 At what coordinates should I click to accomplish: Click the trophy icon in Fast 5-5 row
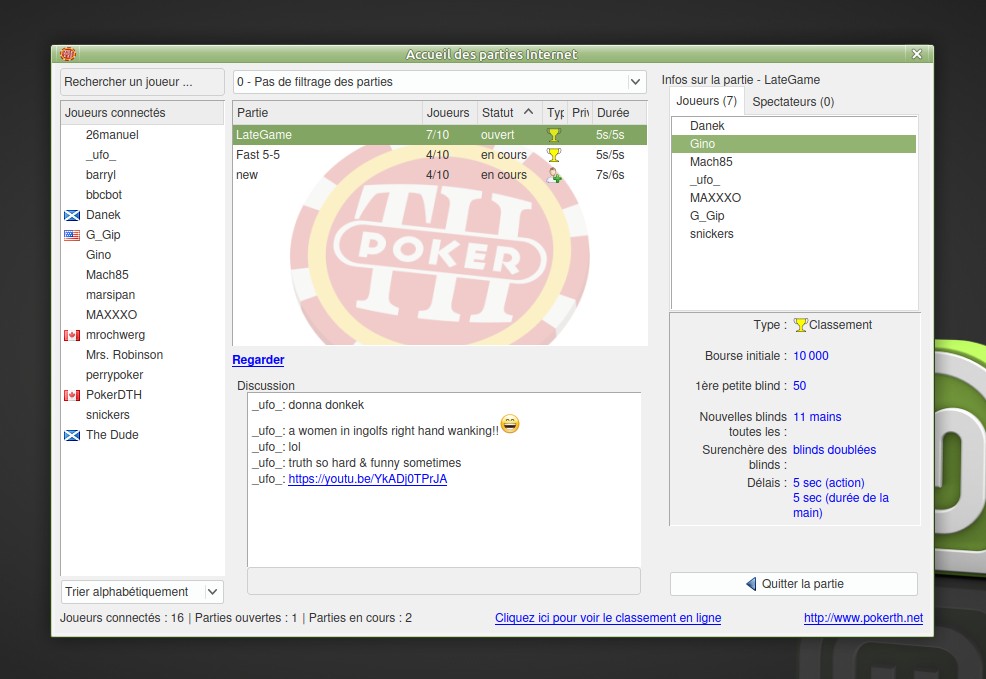554,155
